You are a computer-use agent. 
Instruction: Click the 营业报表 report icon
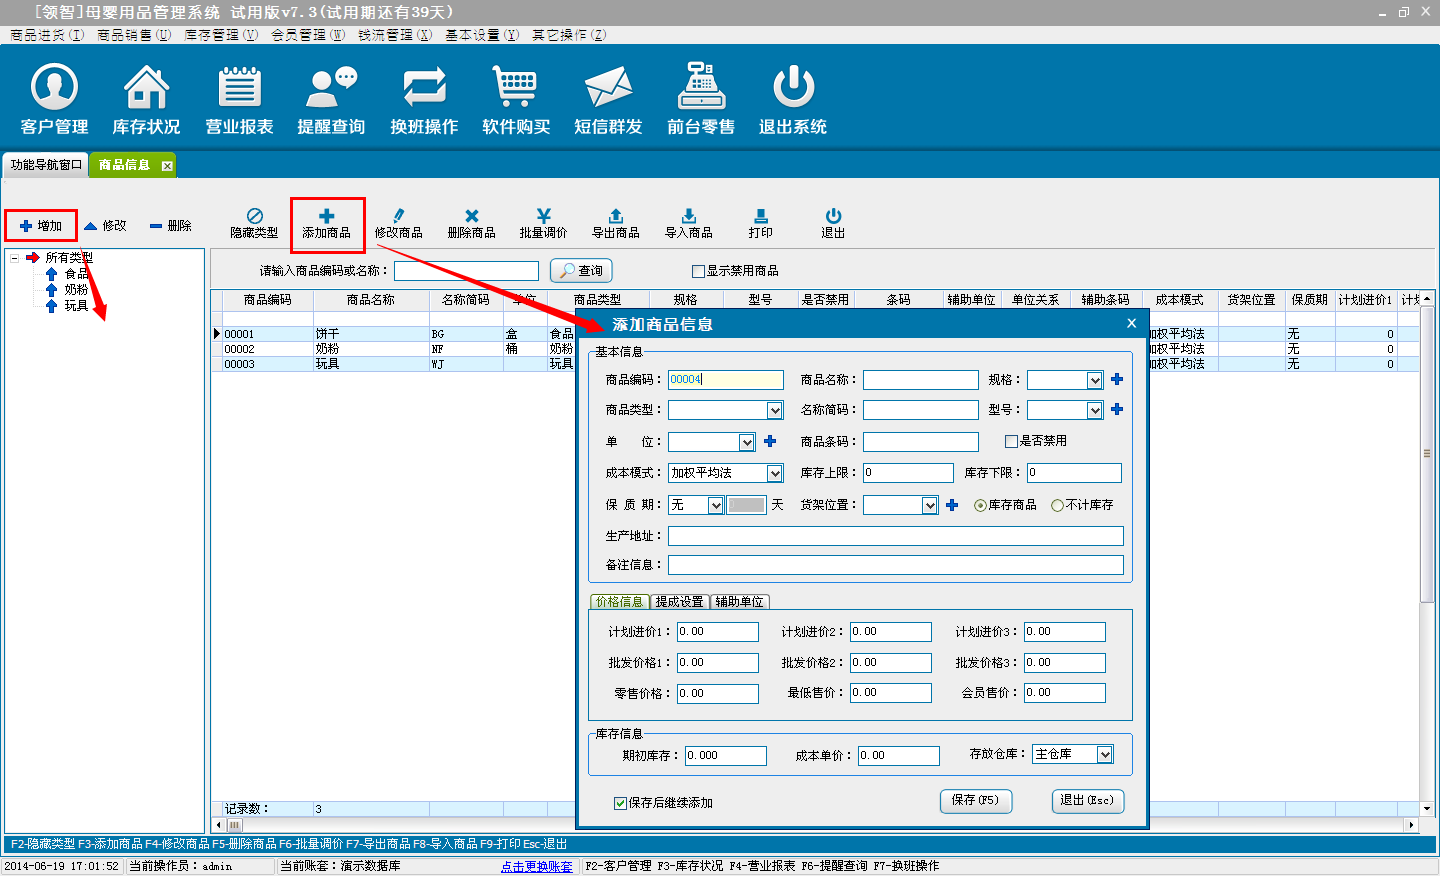pos(239,99)
